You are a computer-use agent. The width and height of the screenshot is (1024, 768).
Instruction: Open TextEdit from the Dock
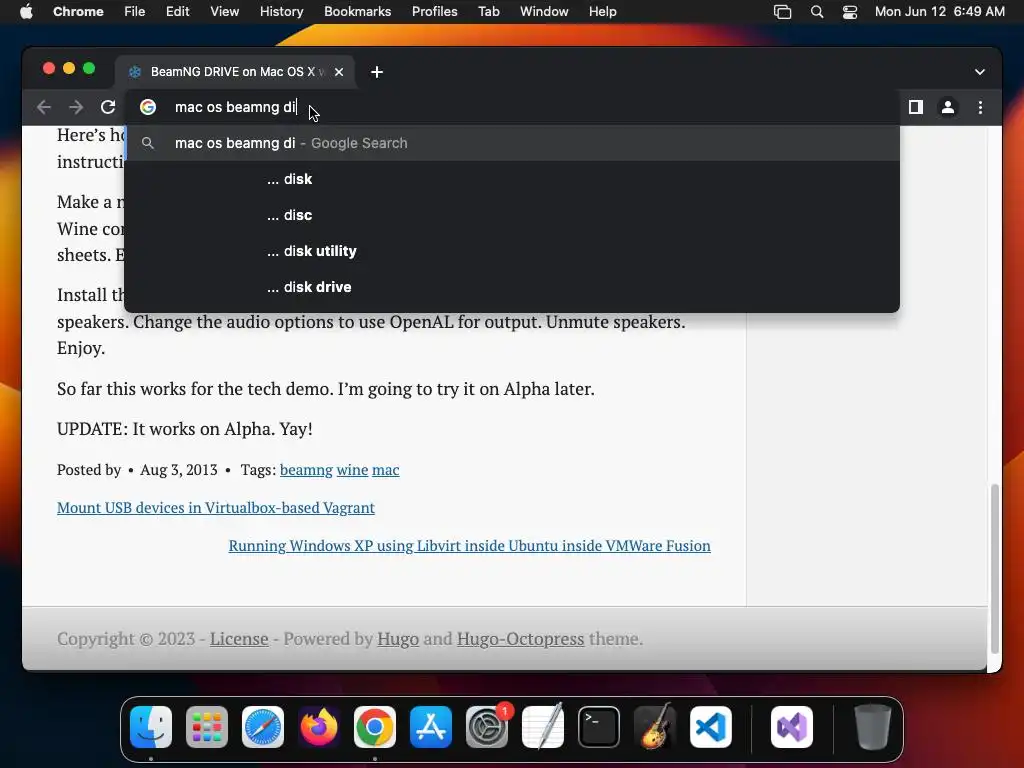click(x=543, y=727)
